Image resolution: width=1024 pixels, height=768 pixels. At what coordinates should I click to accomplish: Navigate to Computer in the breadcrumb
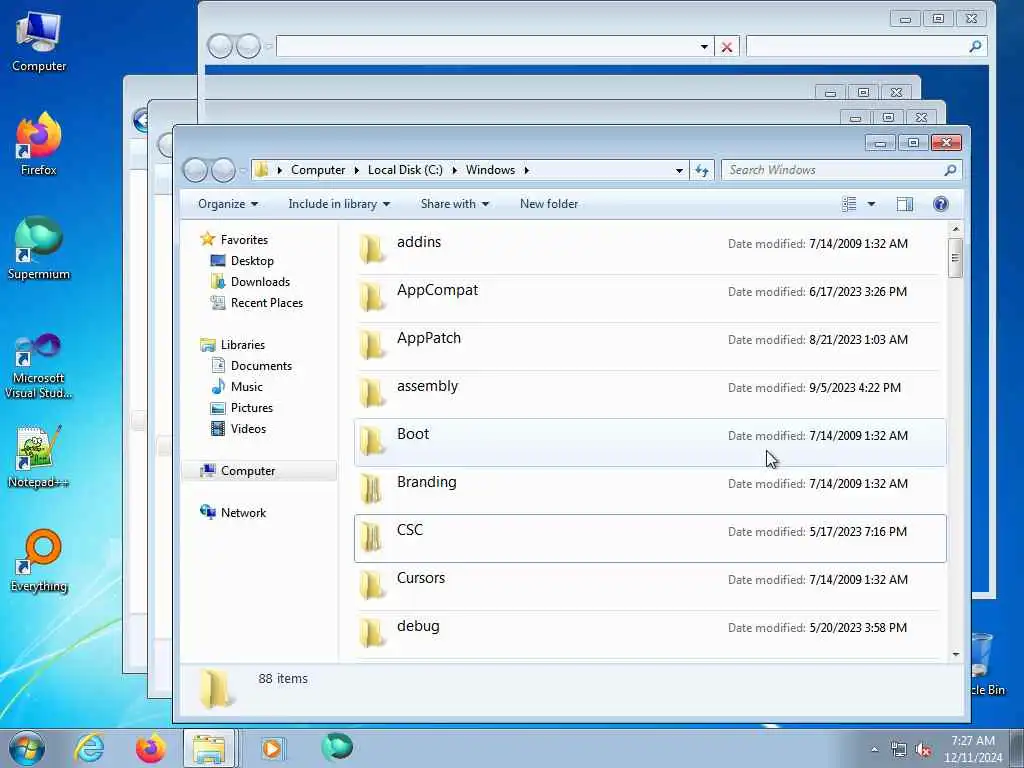(x=318, y=170)
